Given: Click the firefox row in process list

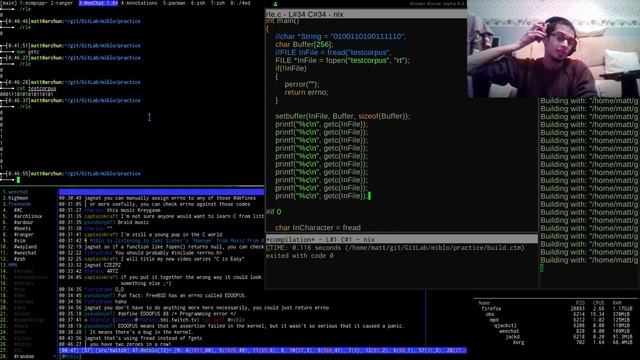Looking at the screenshot, I should (557, 309).
